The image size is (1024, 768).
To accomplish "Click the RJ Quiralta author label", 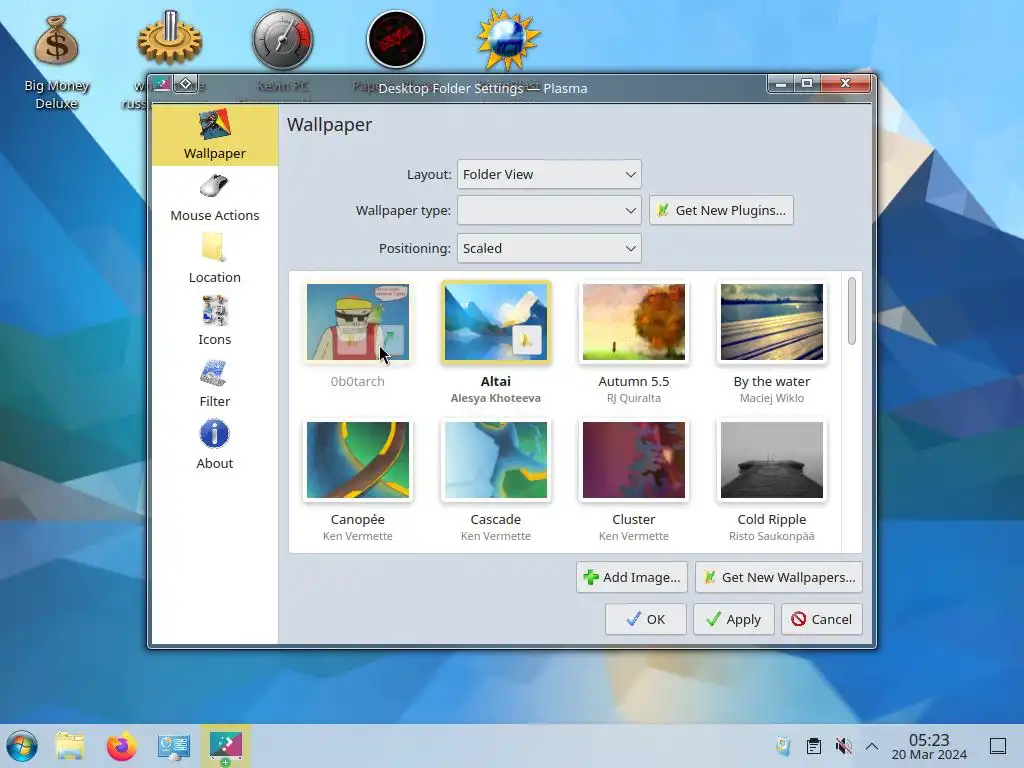I will (633, 398).
